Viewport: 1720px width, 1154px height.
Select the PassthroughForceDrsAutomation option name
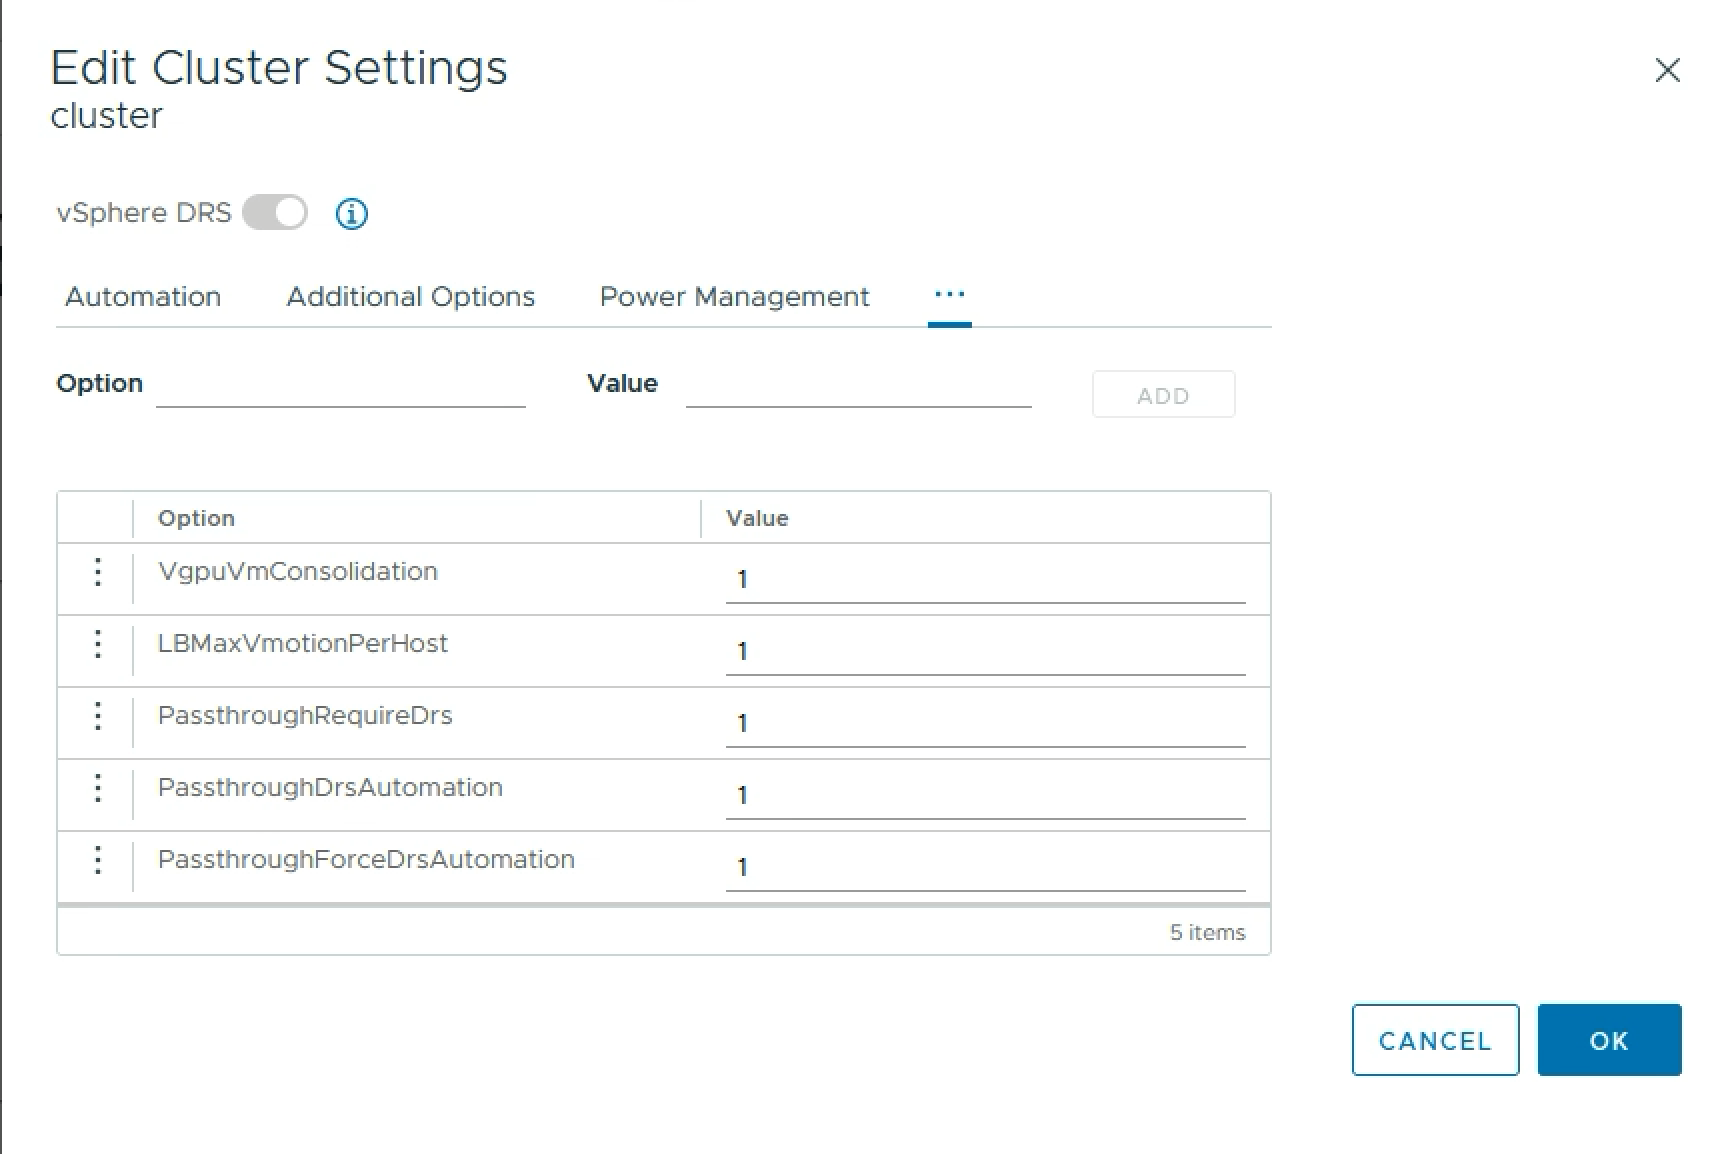coord(366,860)
